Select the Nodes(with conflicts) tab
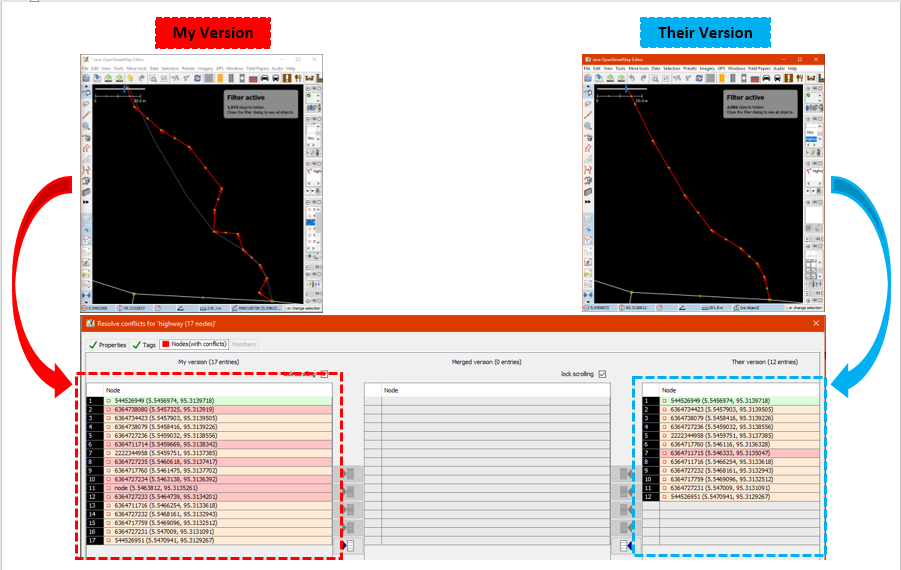This screenshot has height=570, width=901. [x=195, y=344]
